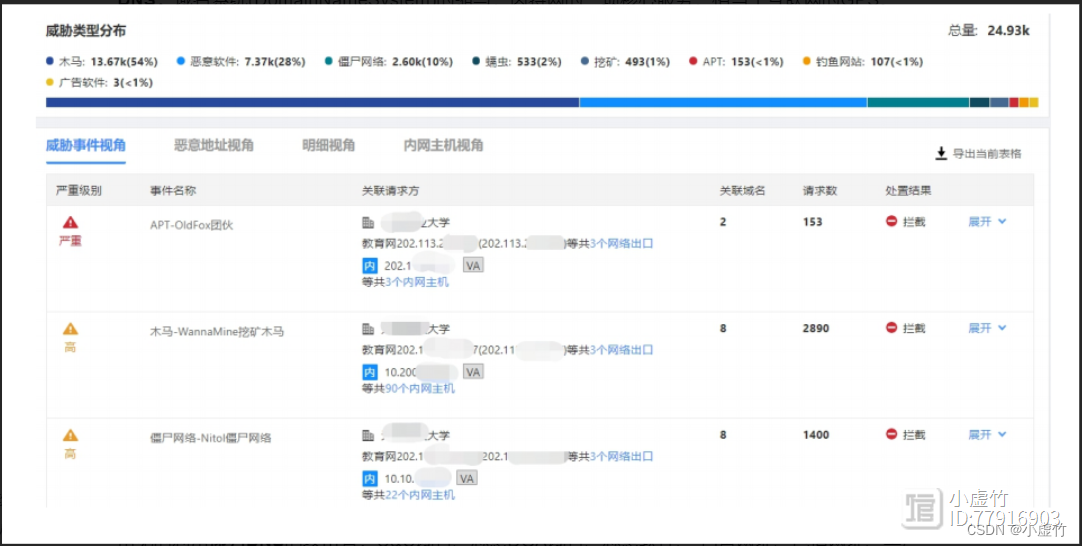Click request count 2890
1082x546 pixels.
click(816, 328)
